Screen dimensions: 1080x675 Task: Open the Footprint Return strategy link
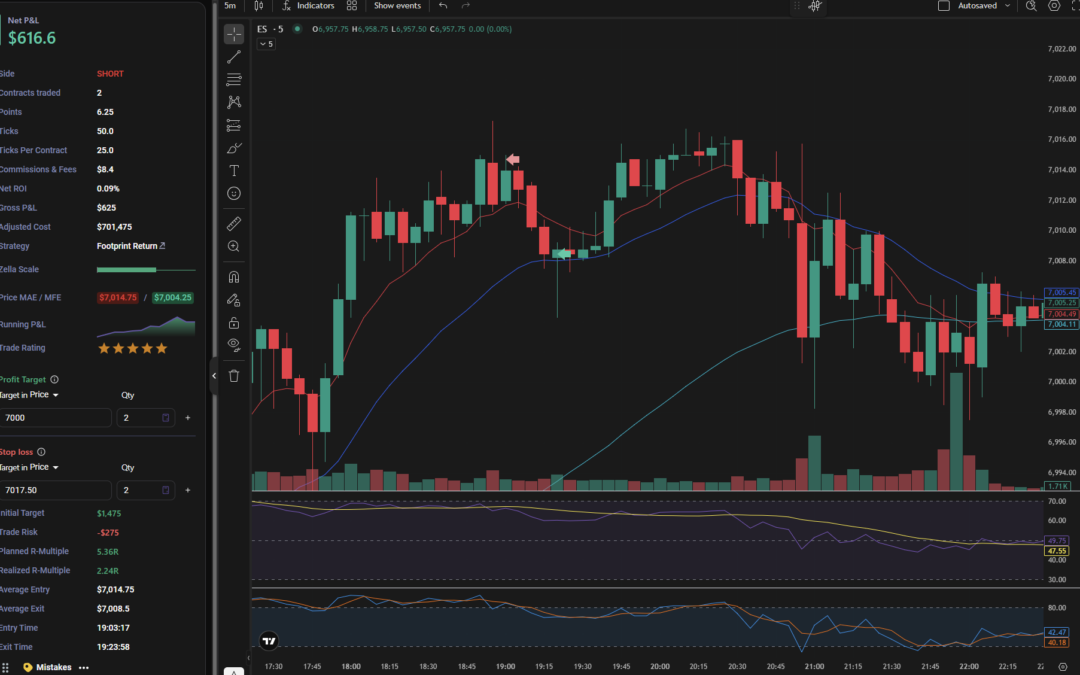[131, 246]
